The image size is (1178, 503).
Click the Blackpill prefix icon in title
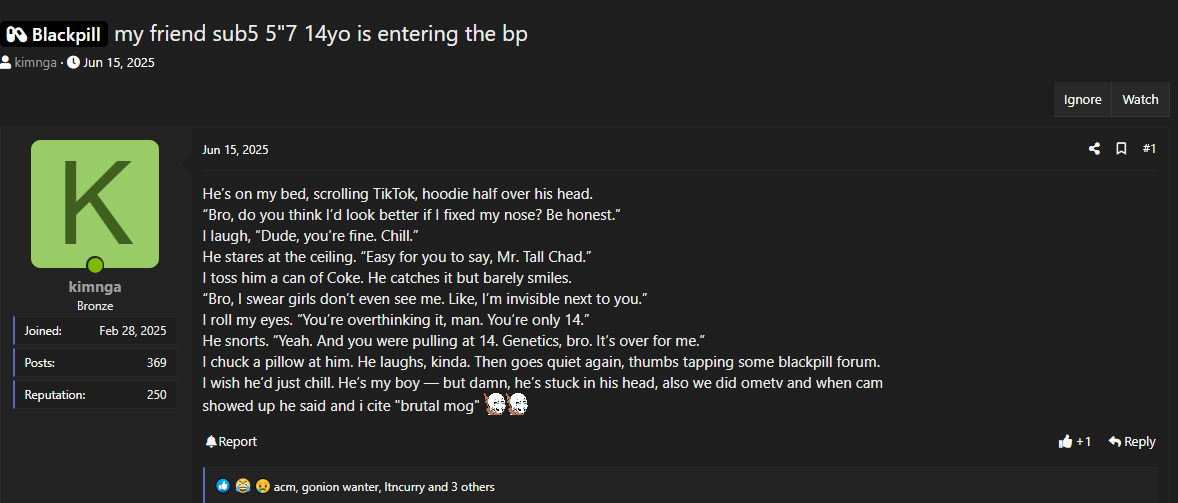pos(17,35)
